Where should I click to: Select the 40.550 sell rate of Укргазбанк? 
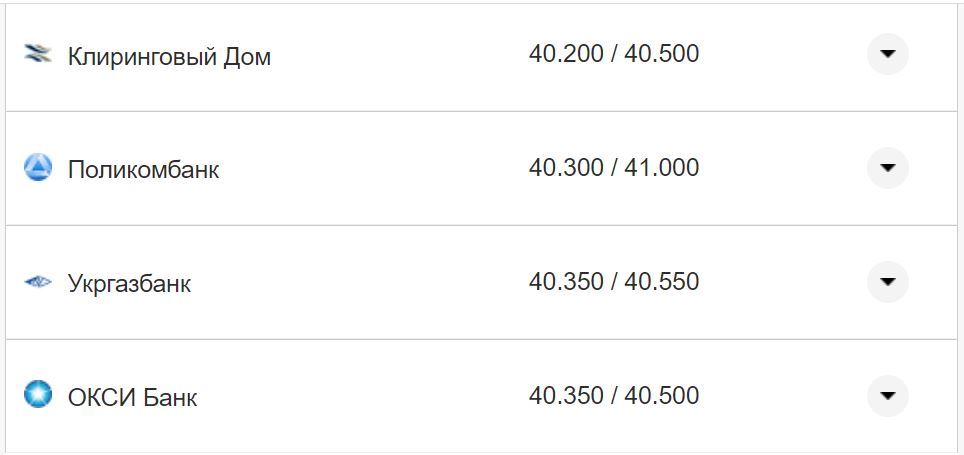click(662, 282)
